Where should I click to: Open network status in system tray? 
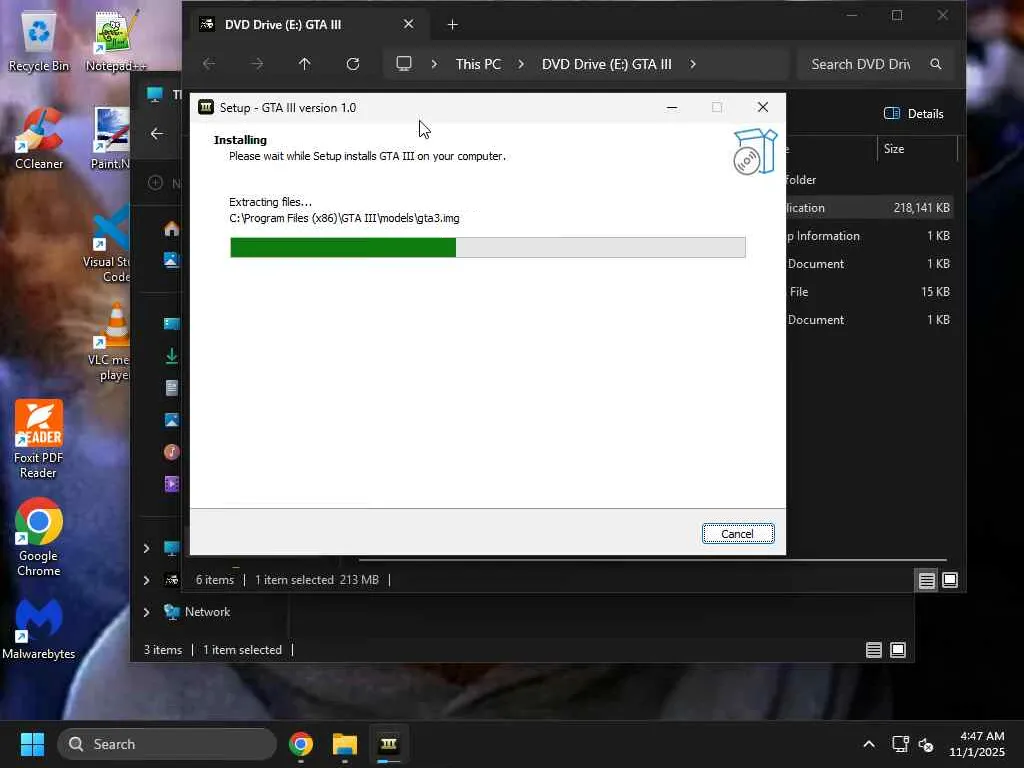click(901, 744)
